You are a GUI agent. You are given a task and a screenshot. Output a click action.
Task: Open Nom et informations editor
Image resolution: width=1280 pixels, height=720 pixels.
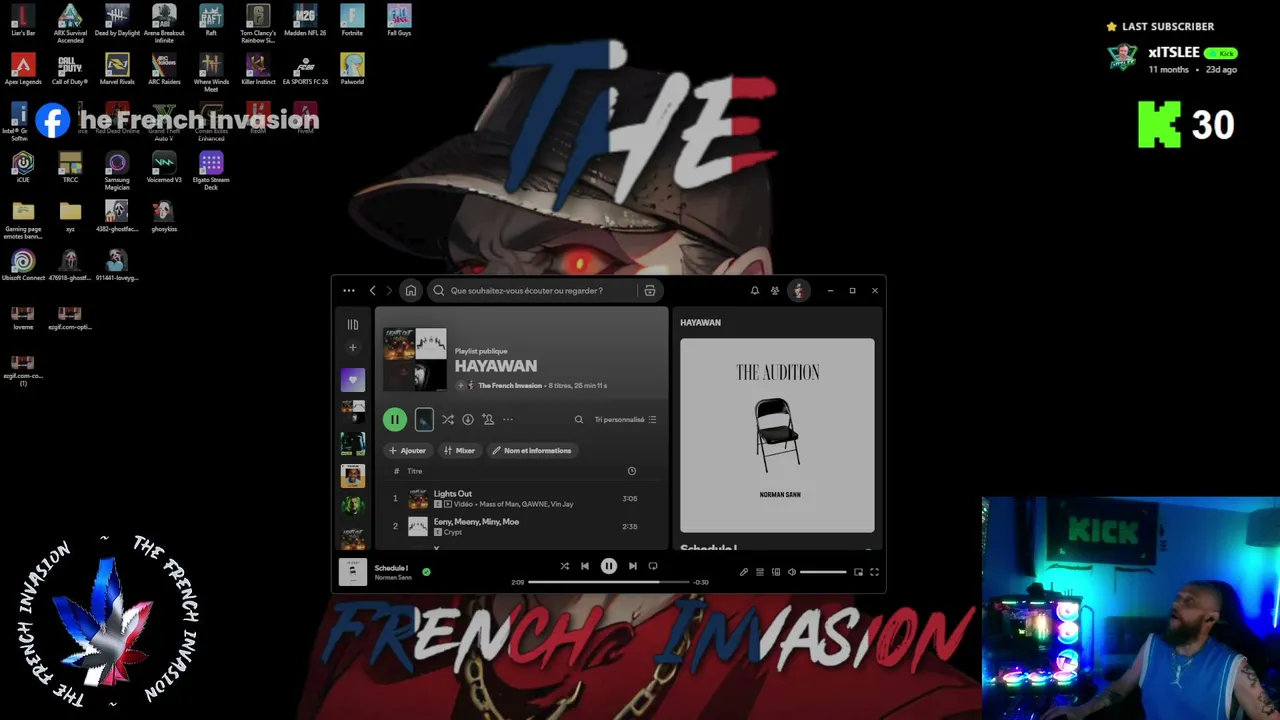(531, 451)
